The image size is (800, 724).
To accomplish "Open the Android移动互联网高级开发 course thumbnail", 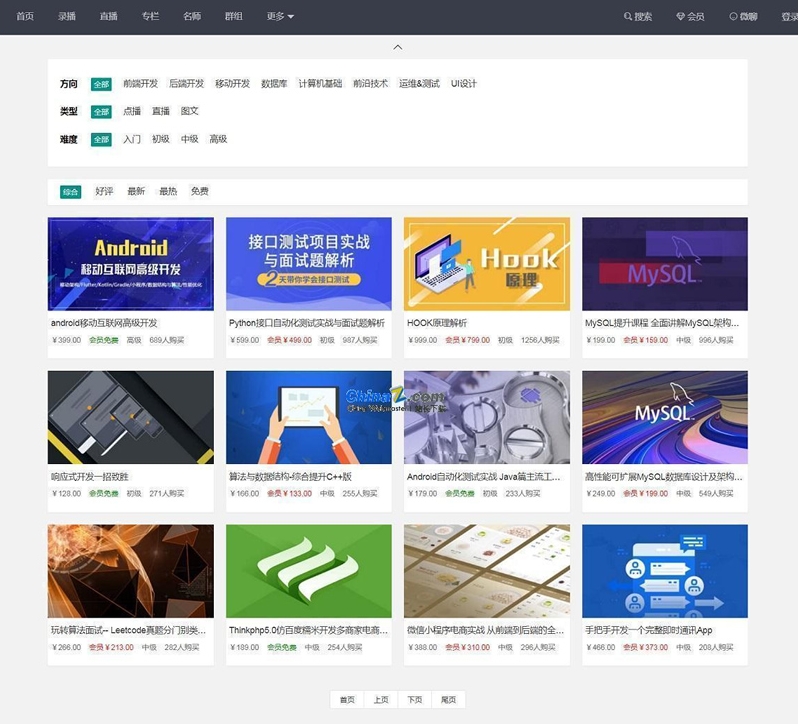I will (131, 264).
